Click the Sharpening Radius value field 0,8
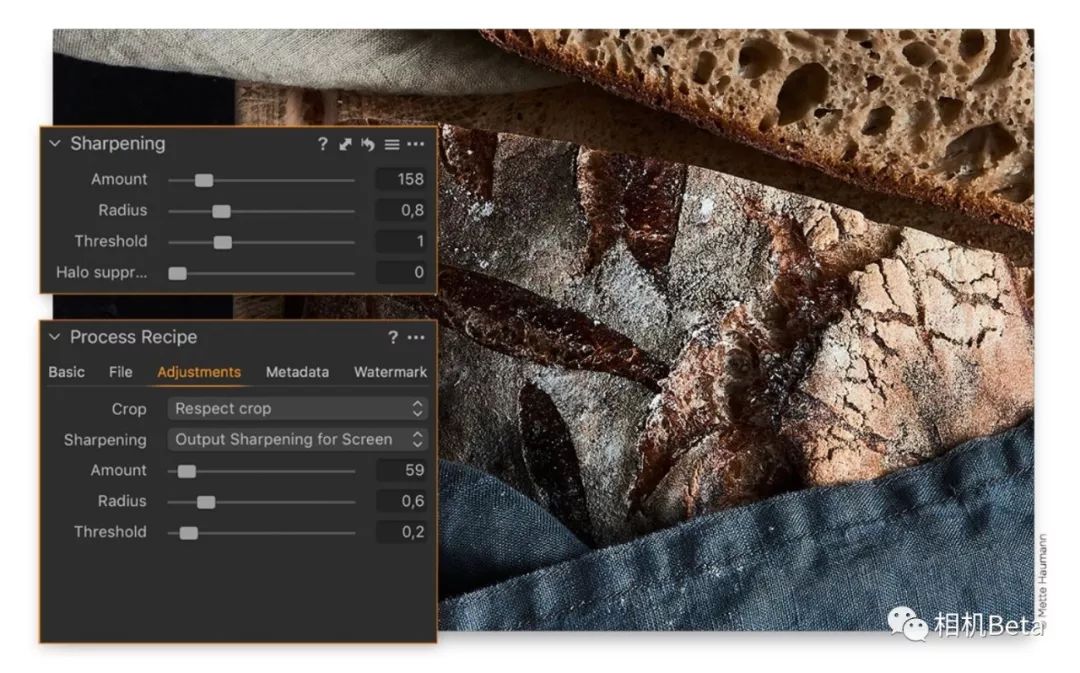The width and height of the screenshot is (1080, 673). [x=401, y=210]
